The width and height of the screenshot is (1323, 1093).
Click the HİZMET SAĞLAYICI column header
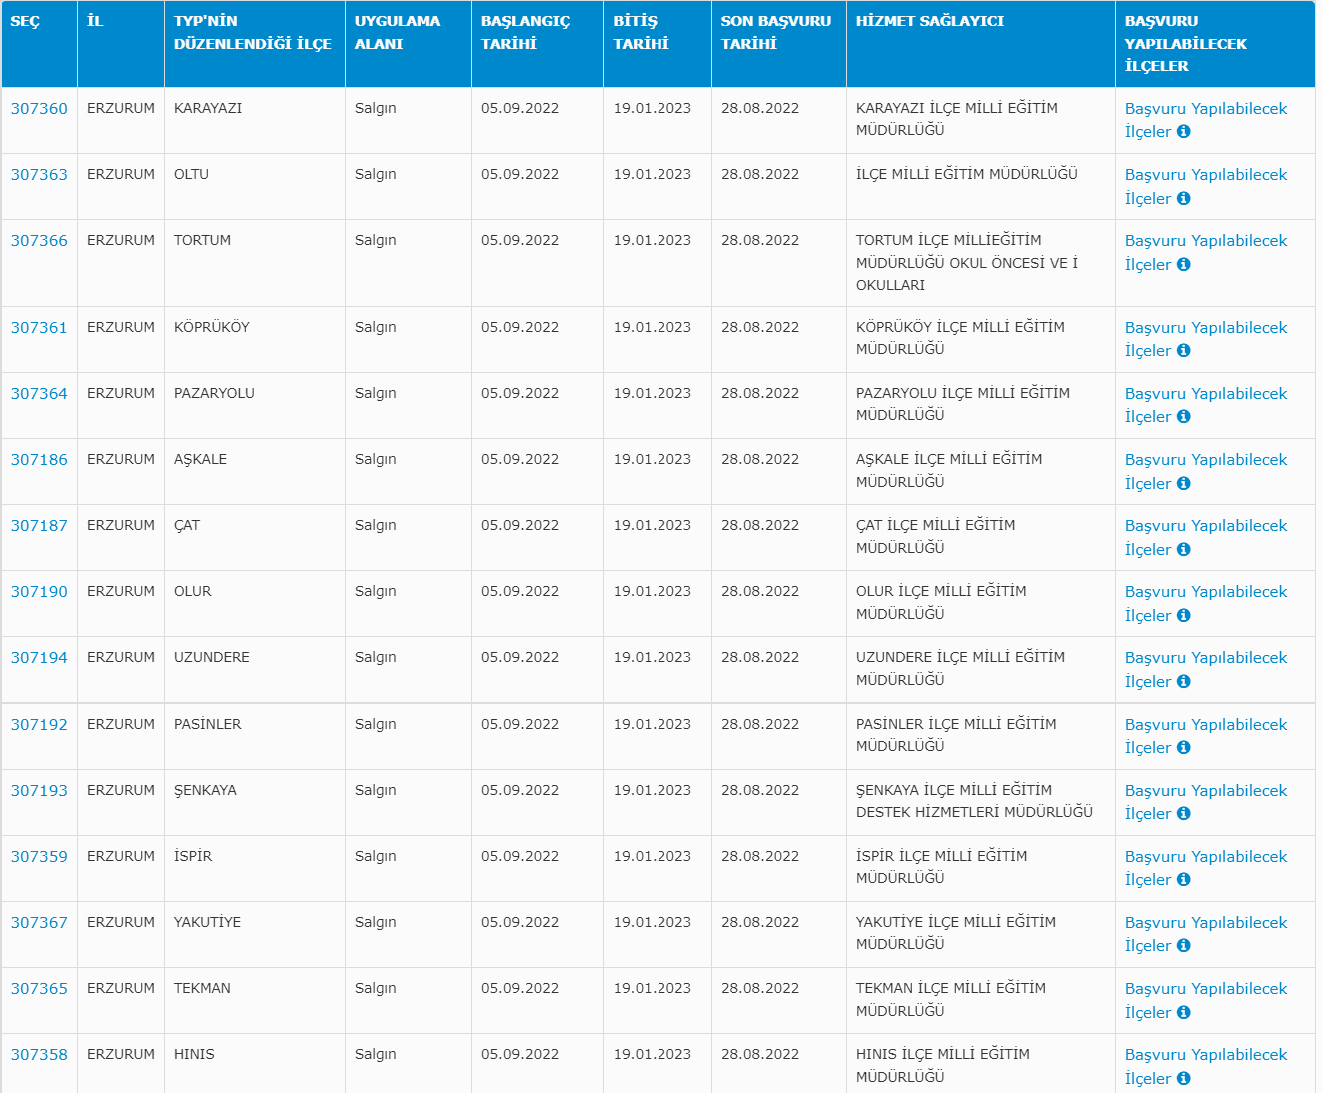(929, 21)
